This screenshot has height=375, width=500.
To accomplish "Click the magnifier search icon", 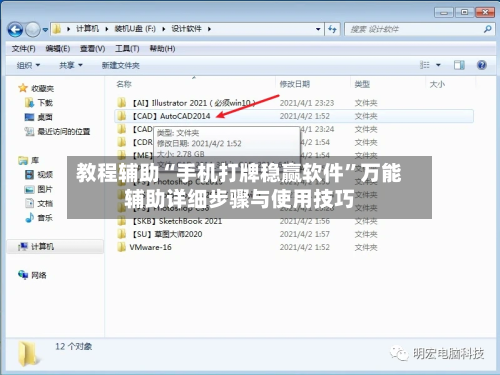I will (487, 29).
